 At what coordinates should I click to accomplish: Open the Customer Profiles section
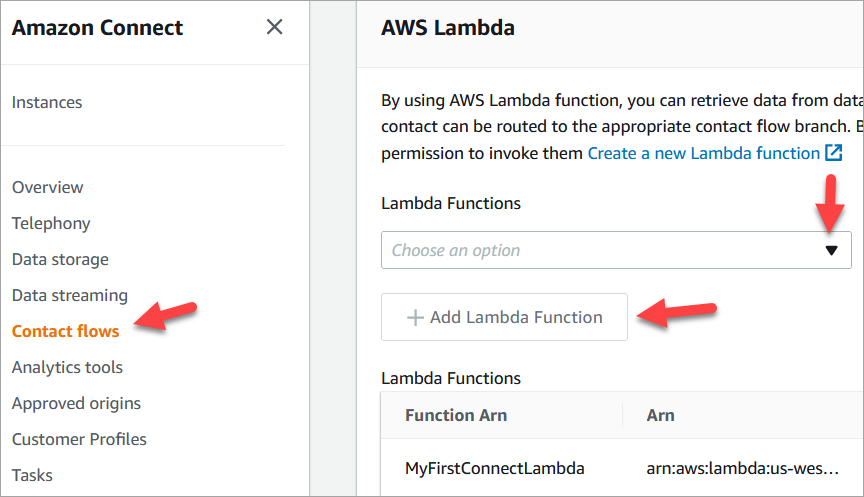pyautogui.click(x=79, y=439)
